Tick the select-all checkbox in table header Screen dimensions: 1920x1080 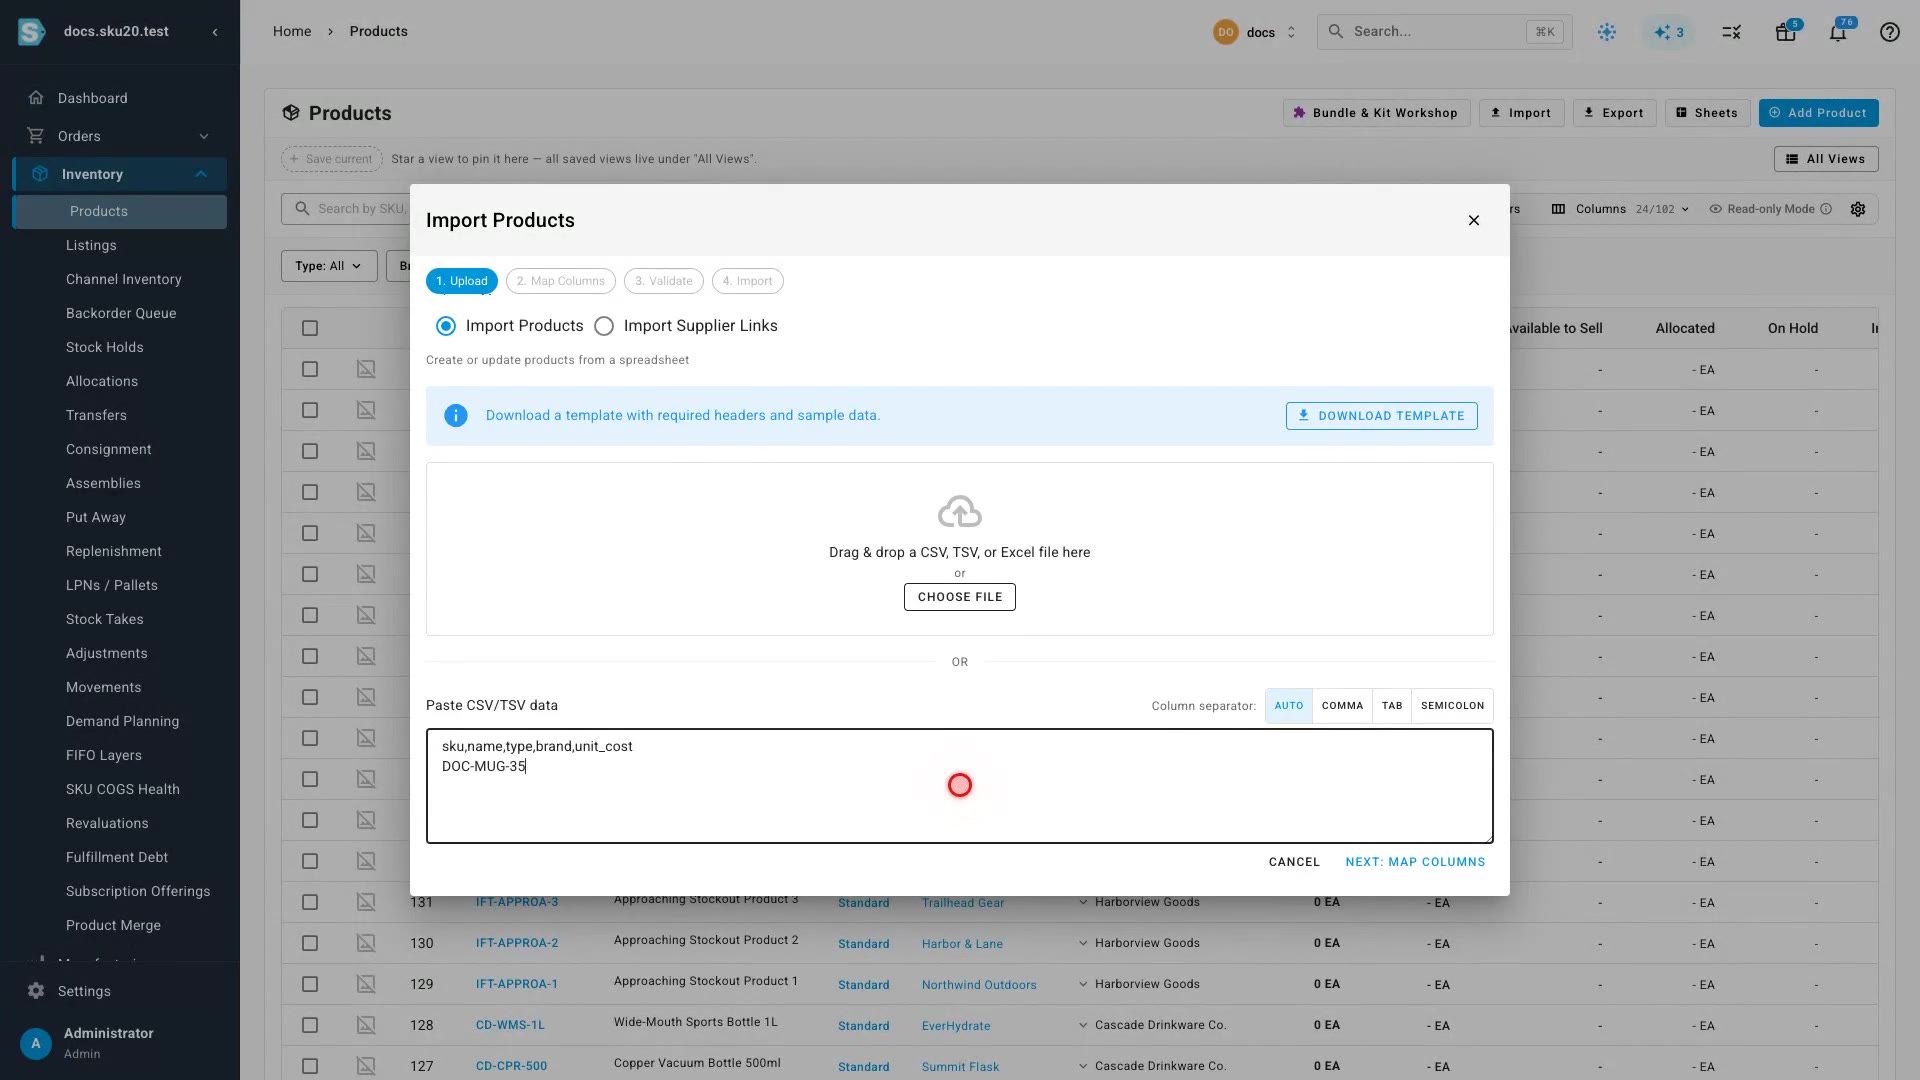click(310, 328)
